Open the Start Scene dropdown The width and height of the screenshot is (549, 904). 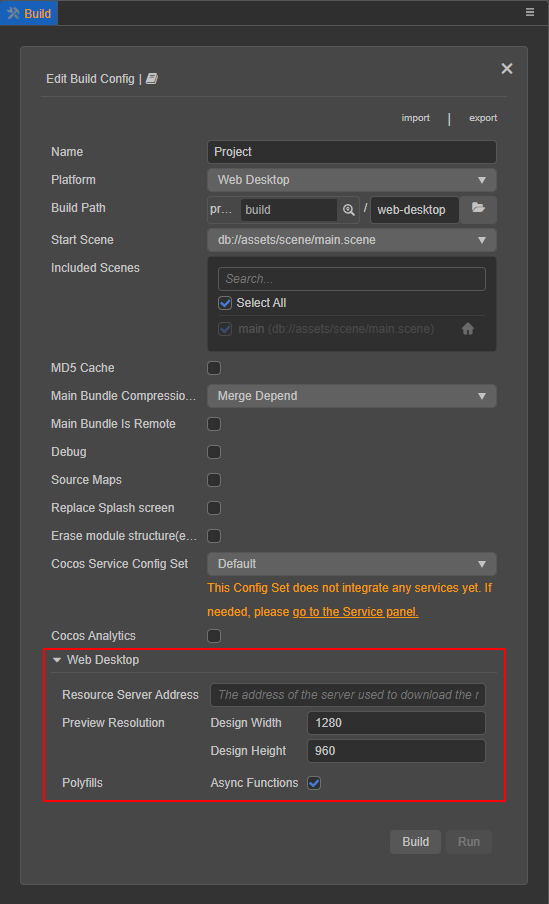point(352,240)
